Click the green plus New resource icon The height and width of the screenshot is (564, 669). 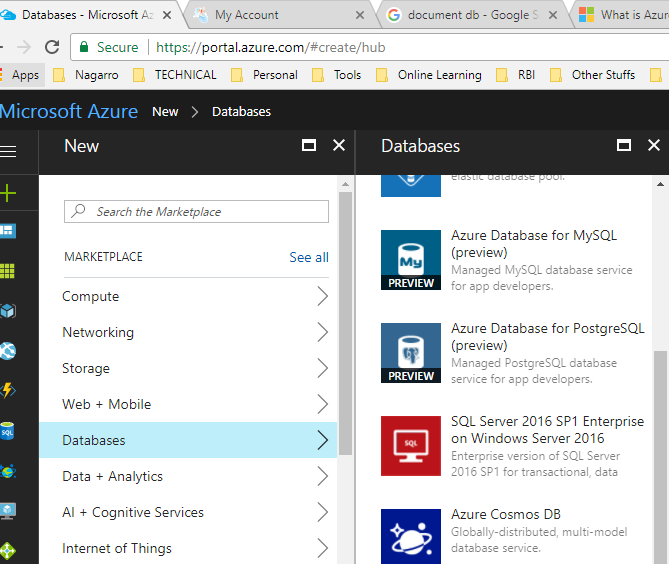(x=9, y=193)
